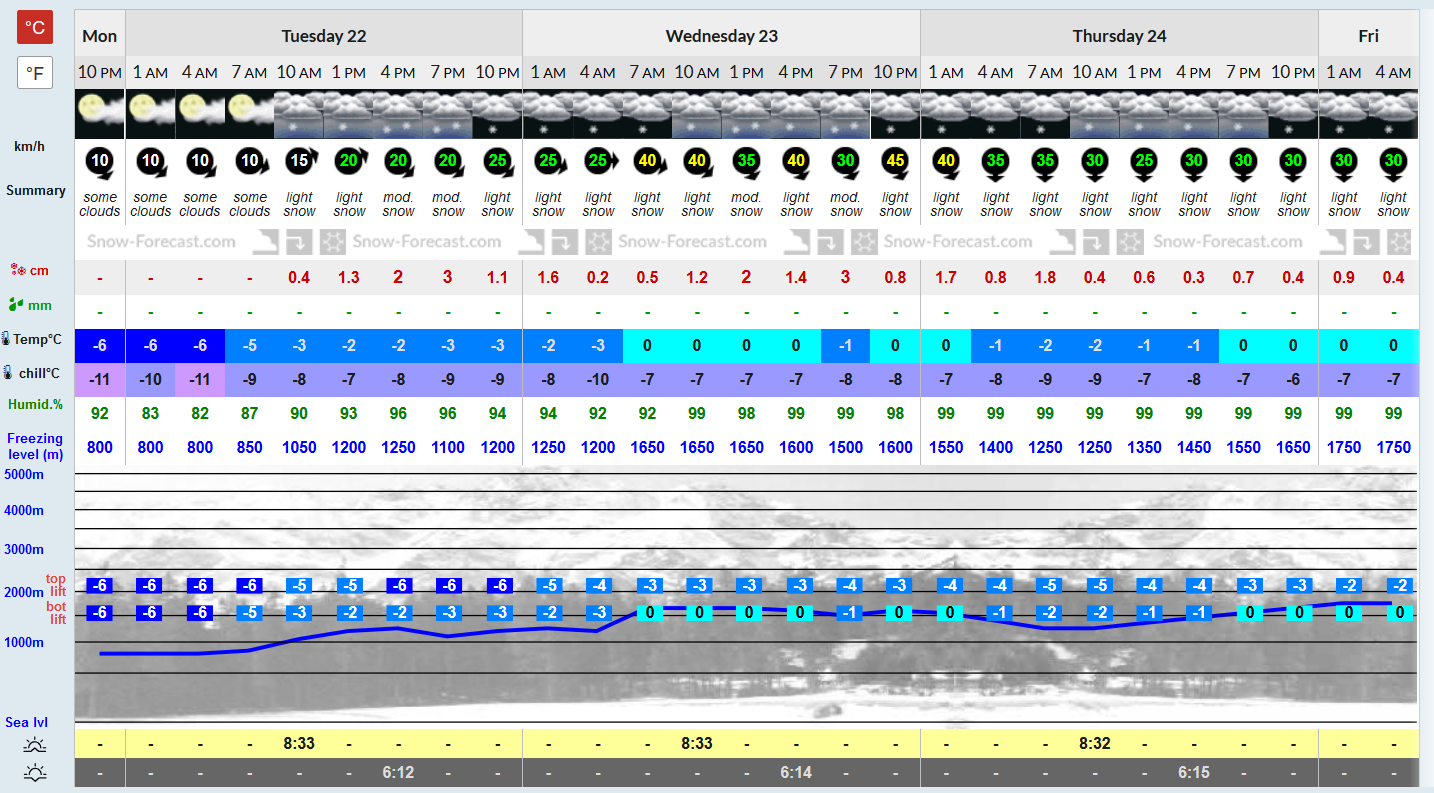
Task: Click the Monday 10 PM moon-and-cloud weather icon
Action: click(x=99, y=114)
